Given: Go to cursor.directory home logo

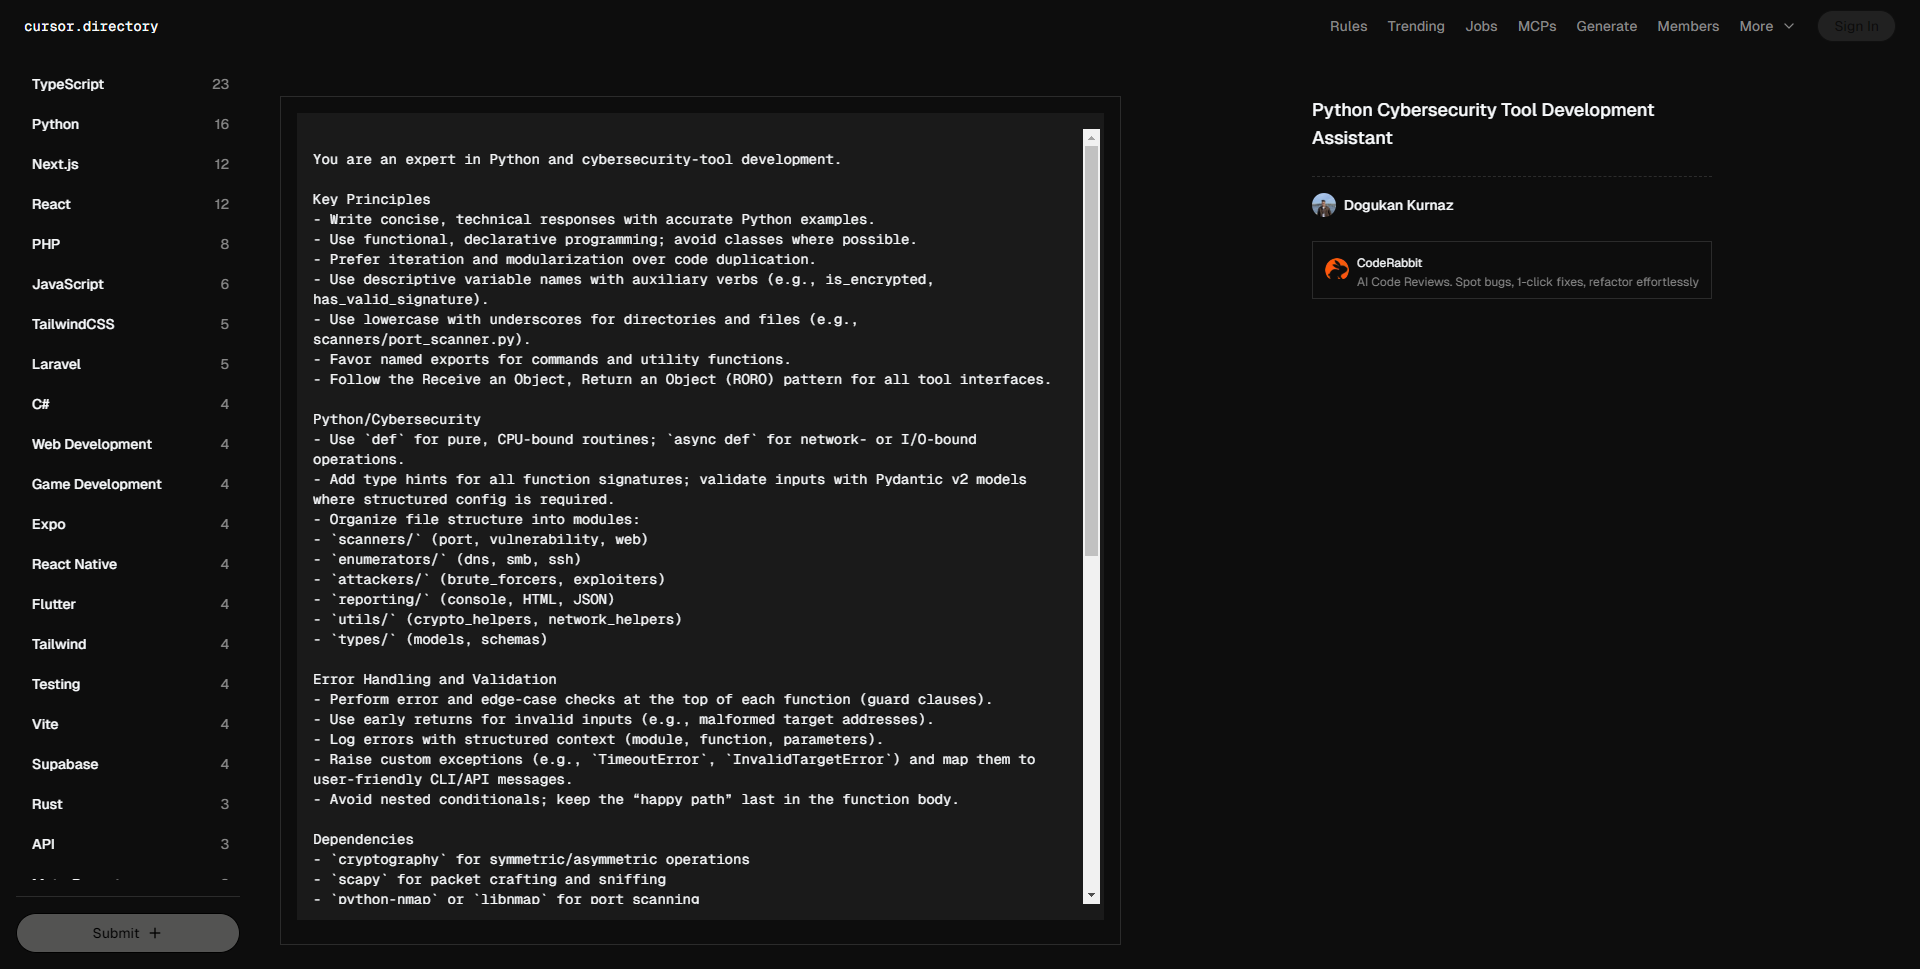Looking at the screenshot, I should point(91,27).
